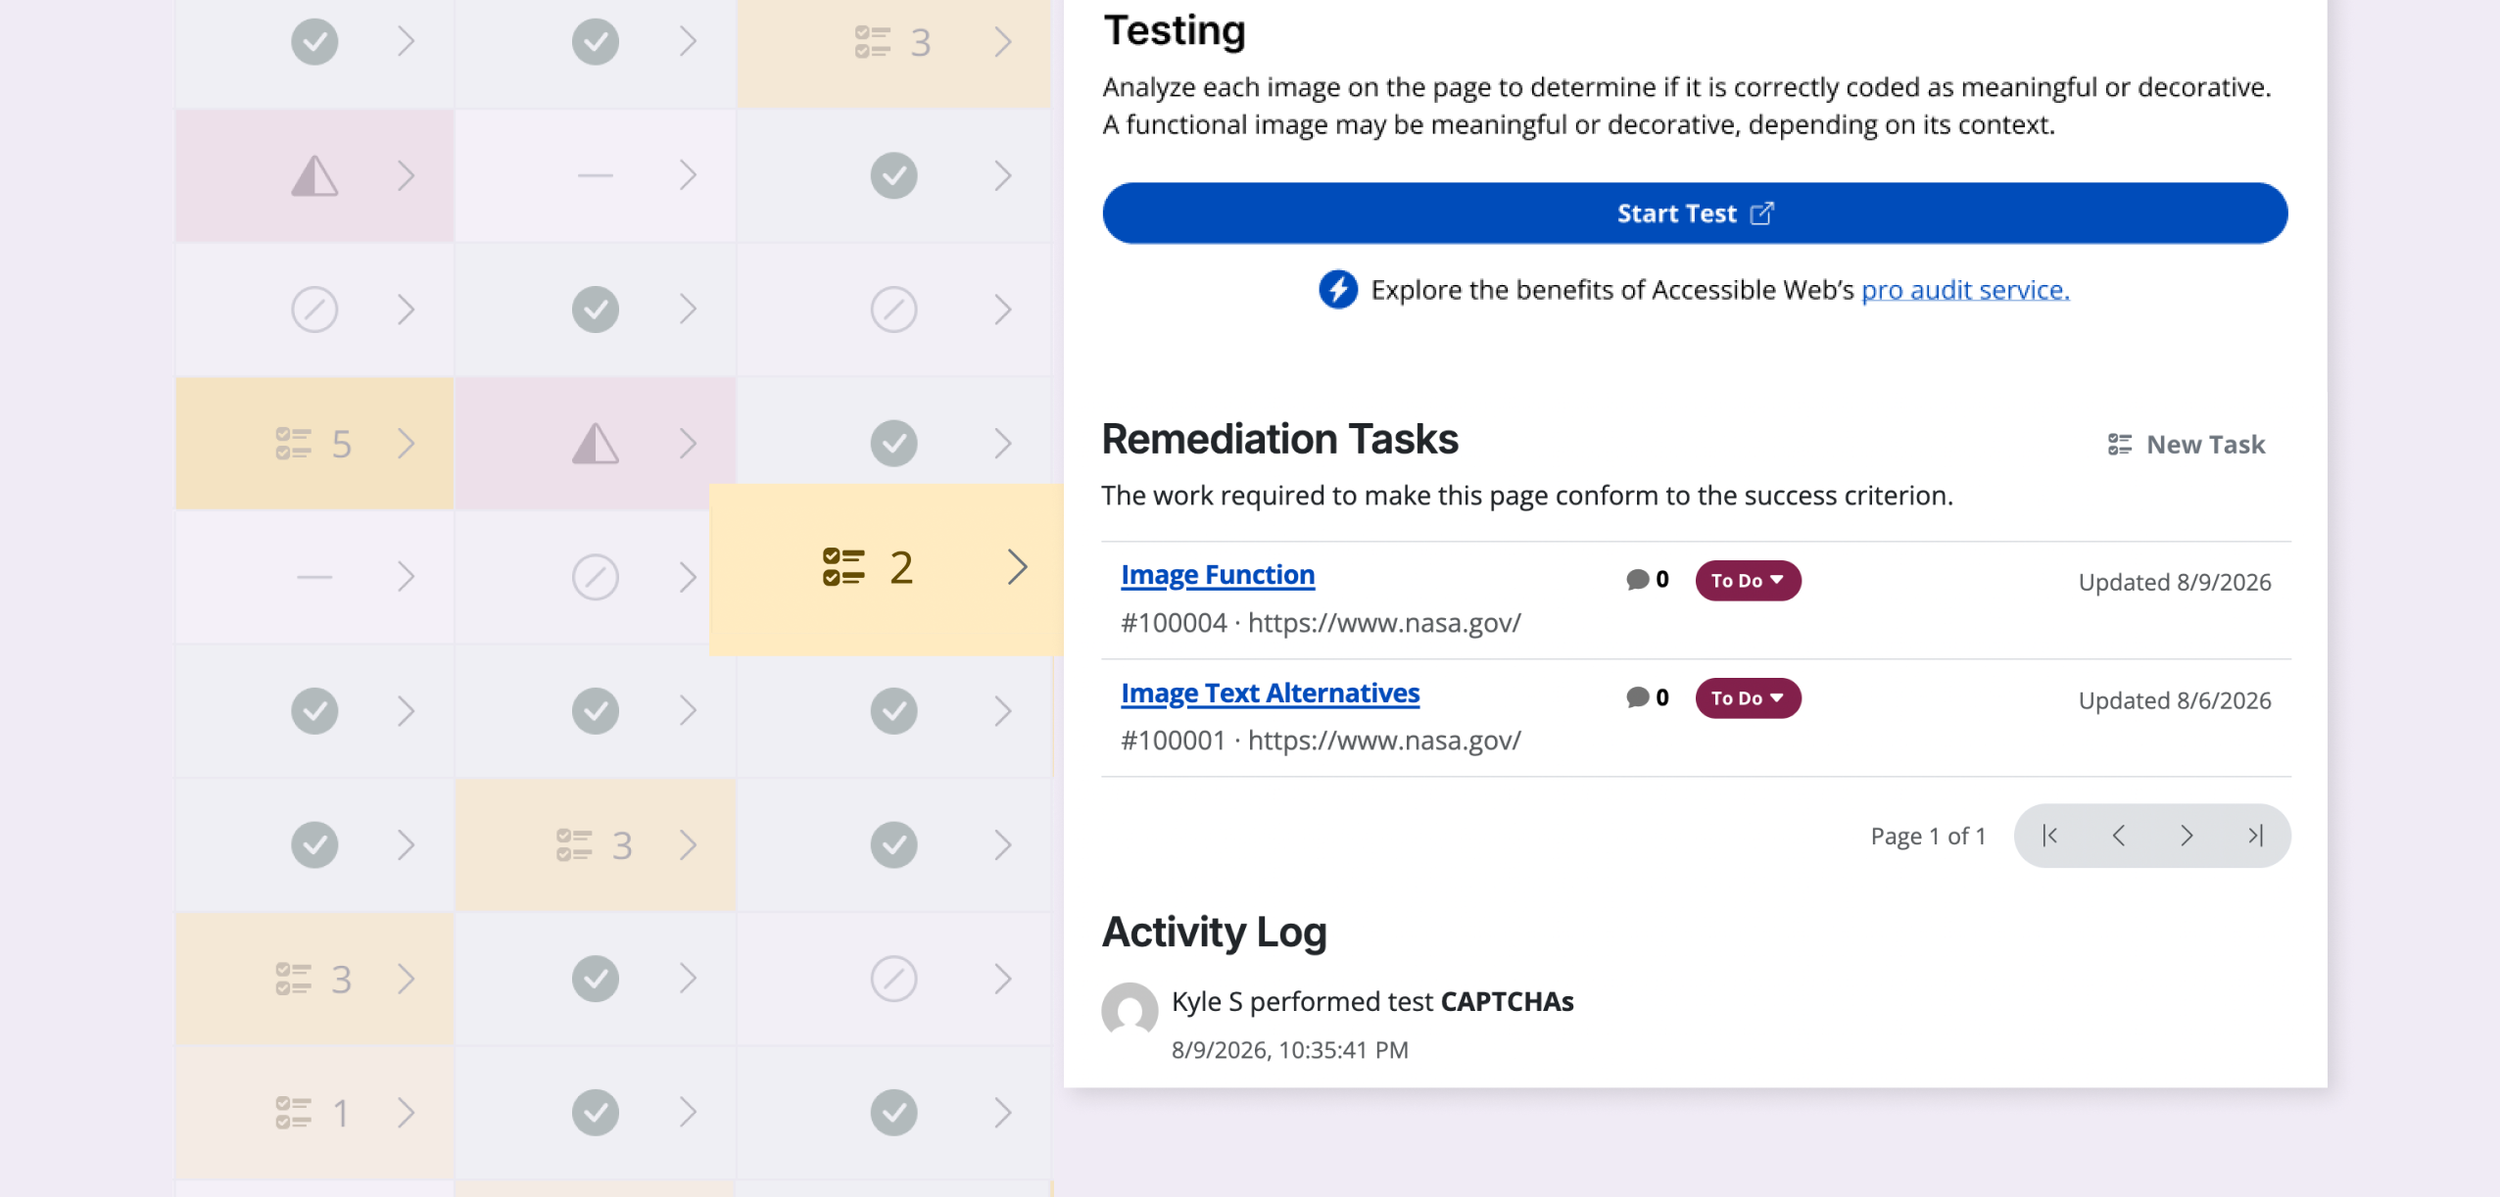This screenshot has height=1197, width=2500.
Task: Click the checklist icon in the 1-task cell
Action: [293, 1112]
